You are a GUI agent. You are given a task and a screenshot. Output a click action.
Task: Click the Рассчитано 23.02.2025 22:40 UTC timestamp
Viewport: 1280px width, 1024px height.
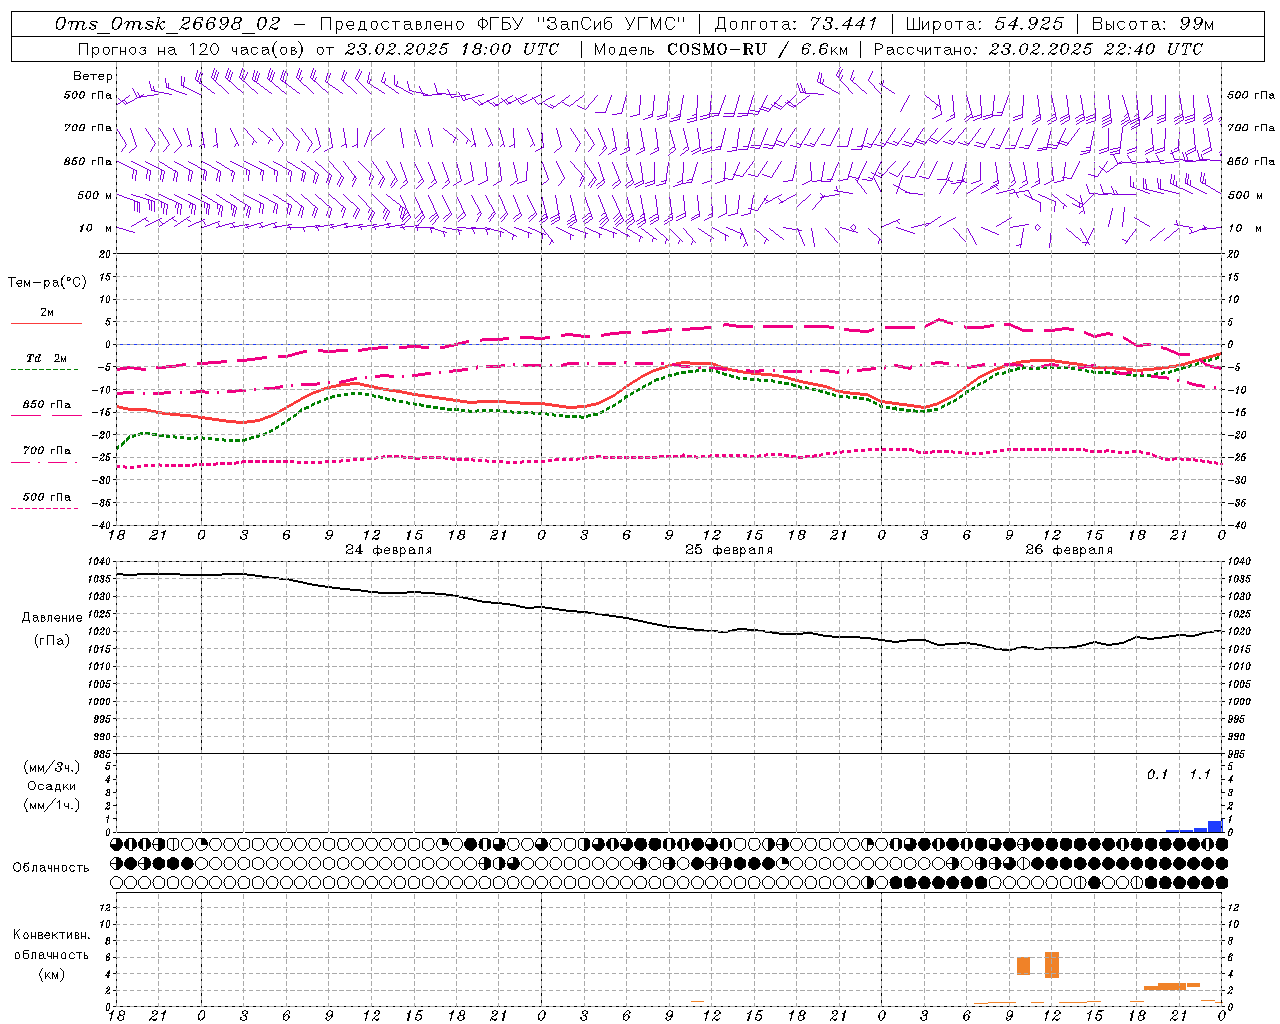pyautogui.click(x=1038, y=49)
